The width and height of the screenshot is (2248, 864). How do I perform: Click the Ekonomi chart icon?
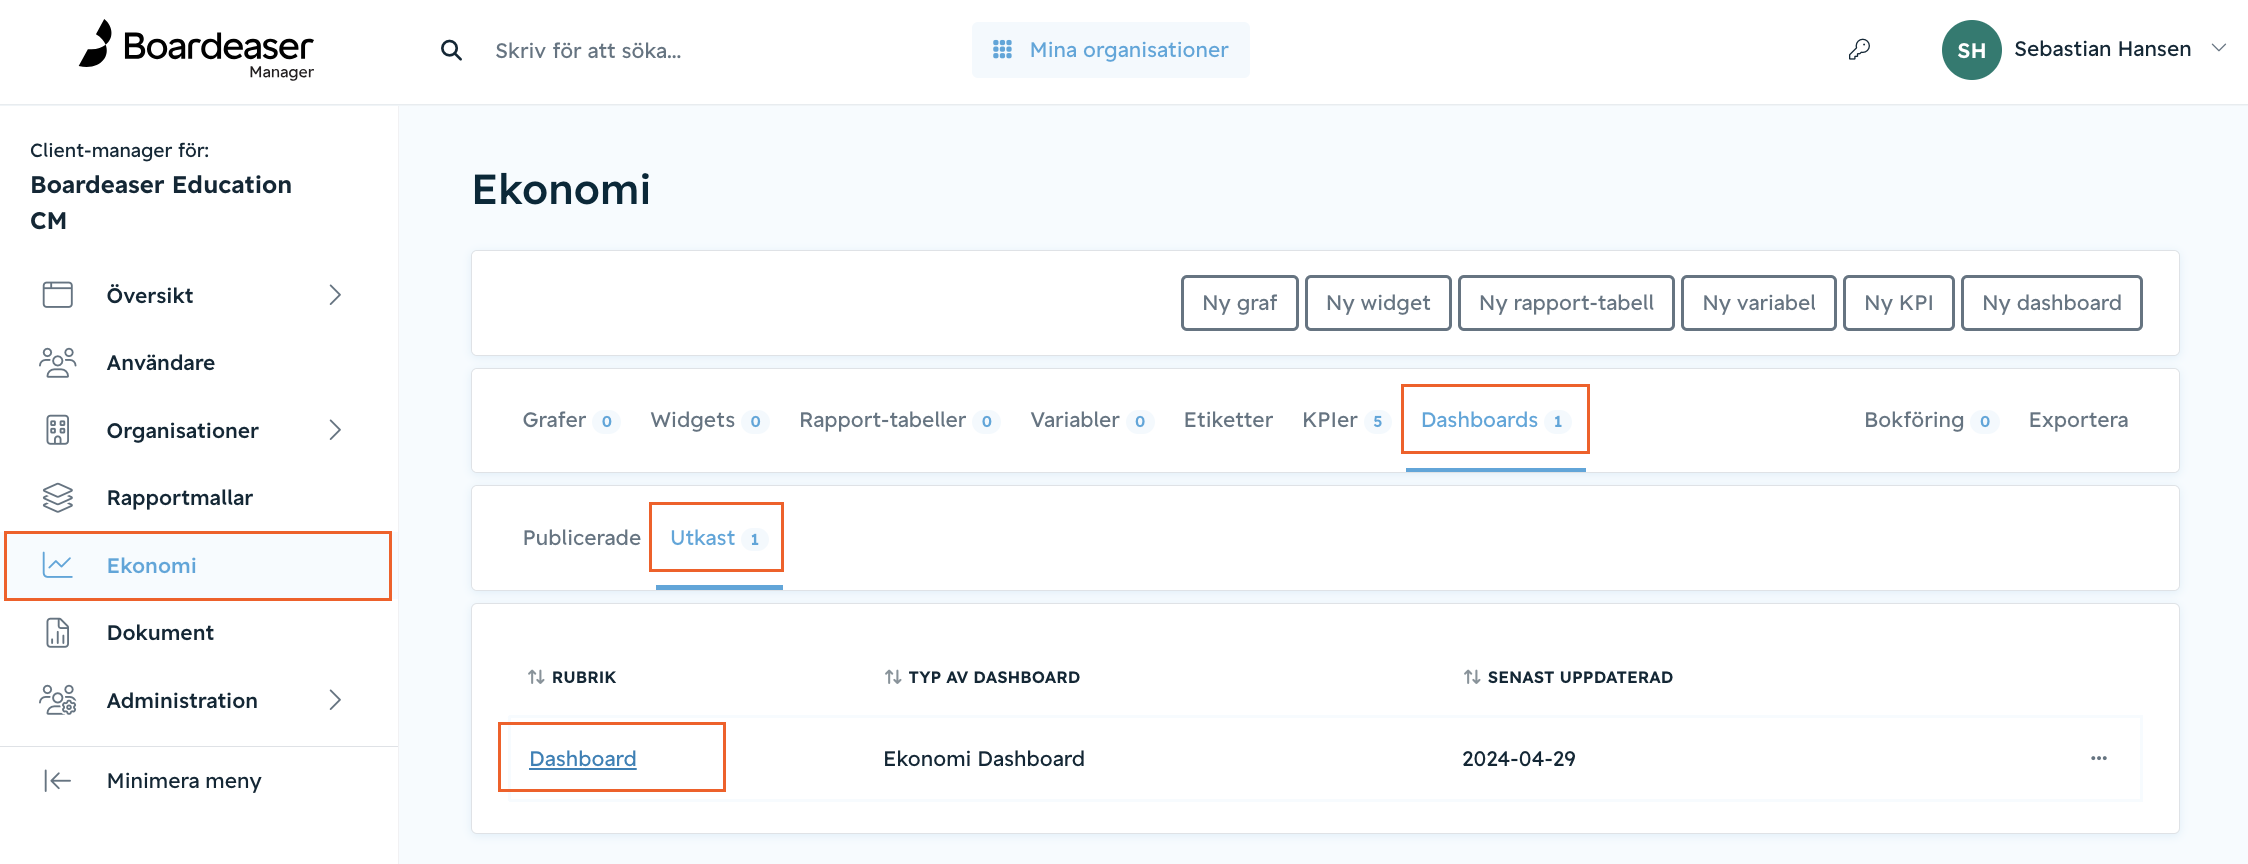pos(58,565)
